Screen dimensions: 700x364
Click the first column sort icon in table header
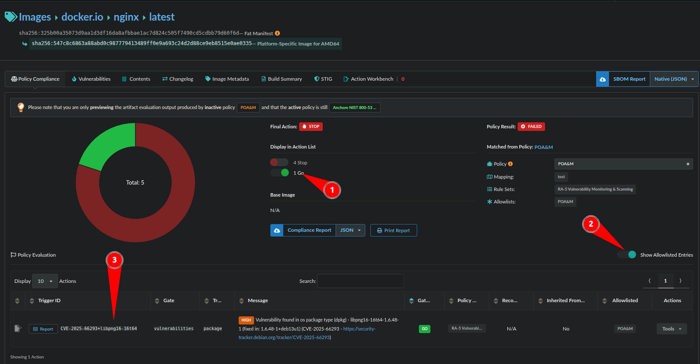click(x=17, y=301)
